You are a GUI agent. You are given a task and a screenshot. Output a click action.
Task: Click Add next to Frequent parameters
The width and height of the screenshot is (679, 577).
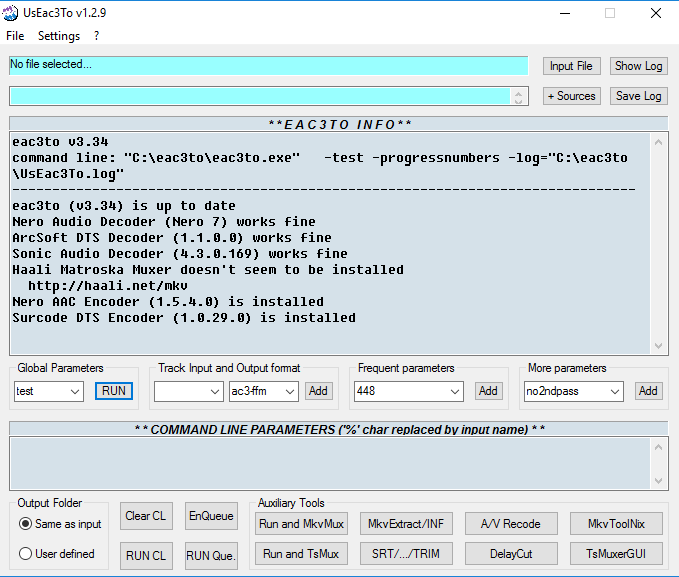[488, 391]
